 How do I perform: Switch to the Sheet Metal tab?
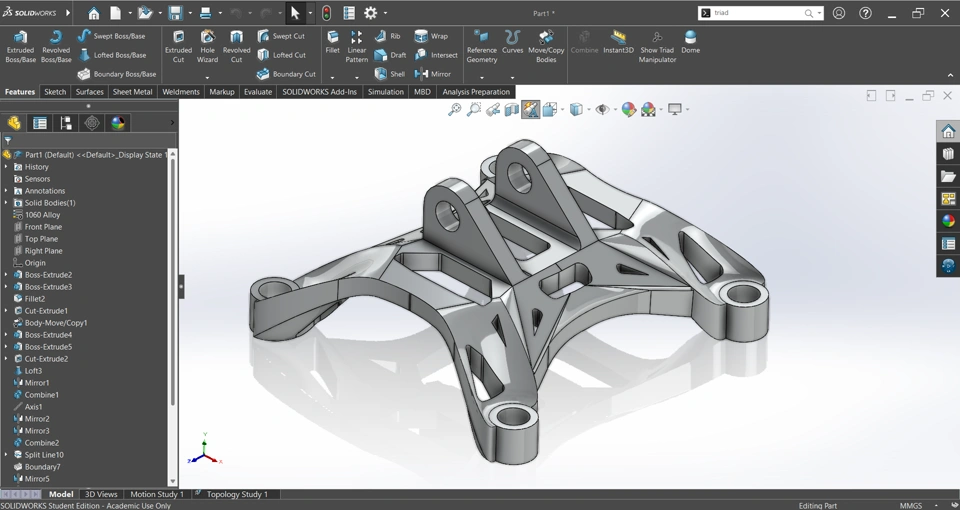[132, 92]
